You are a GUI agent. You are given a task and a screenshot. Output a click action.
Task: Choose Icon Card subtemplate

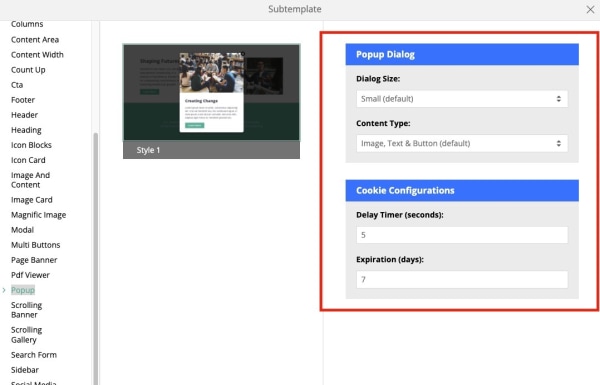point(28,160)
